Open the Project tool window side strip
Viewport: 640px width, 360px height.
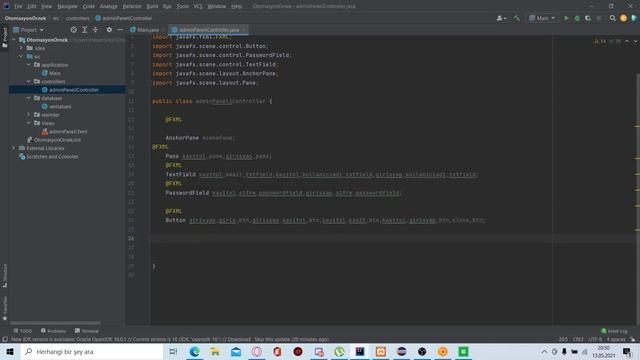4,38
